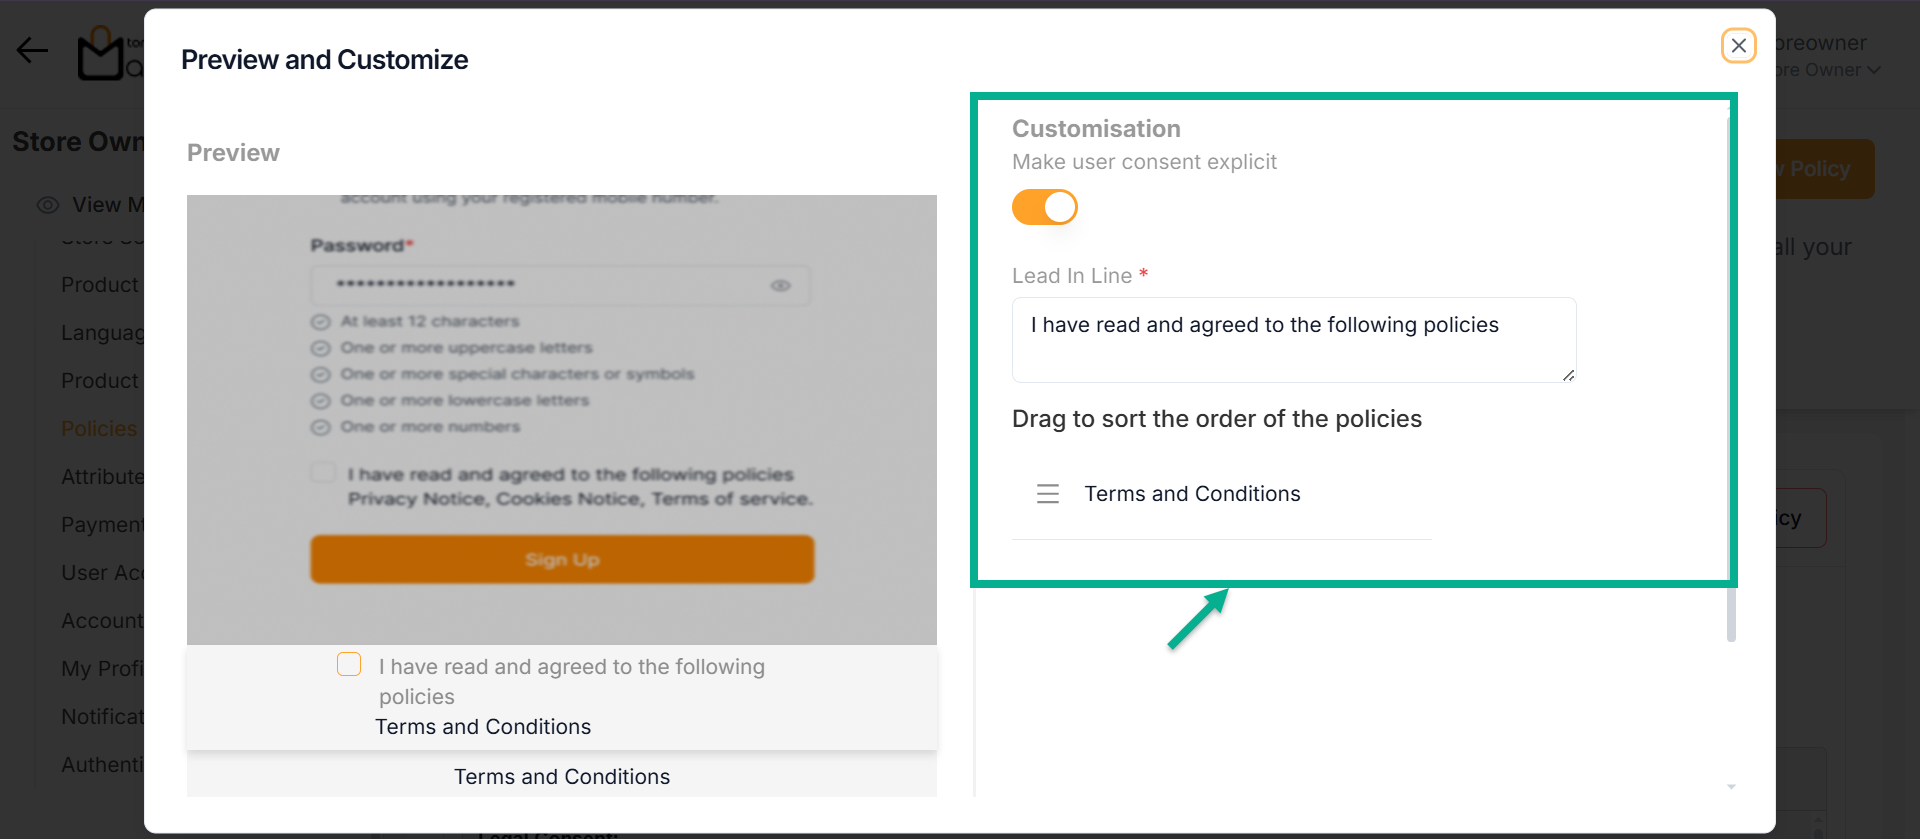
Task: Click the Terms and Conditions row in sort list
Action: pos(1192,494)
